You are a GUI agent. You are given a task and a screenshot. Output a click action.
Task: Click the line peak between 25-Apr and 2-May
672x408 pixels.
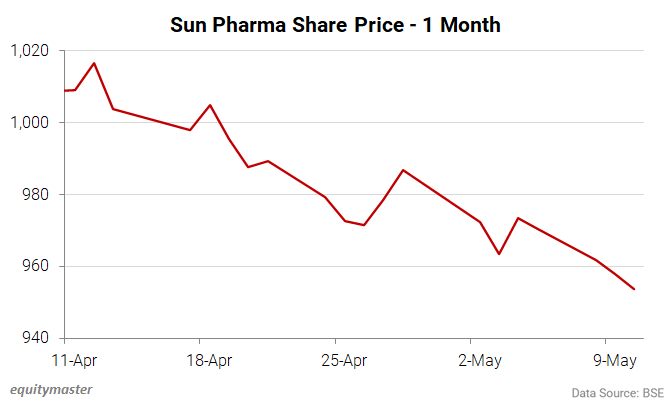[403, 170]
